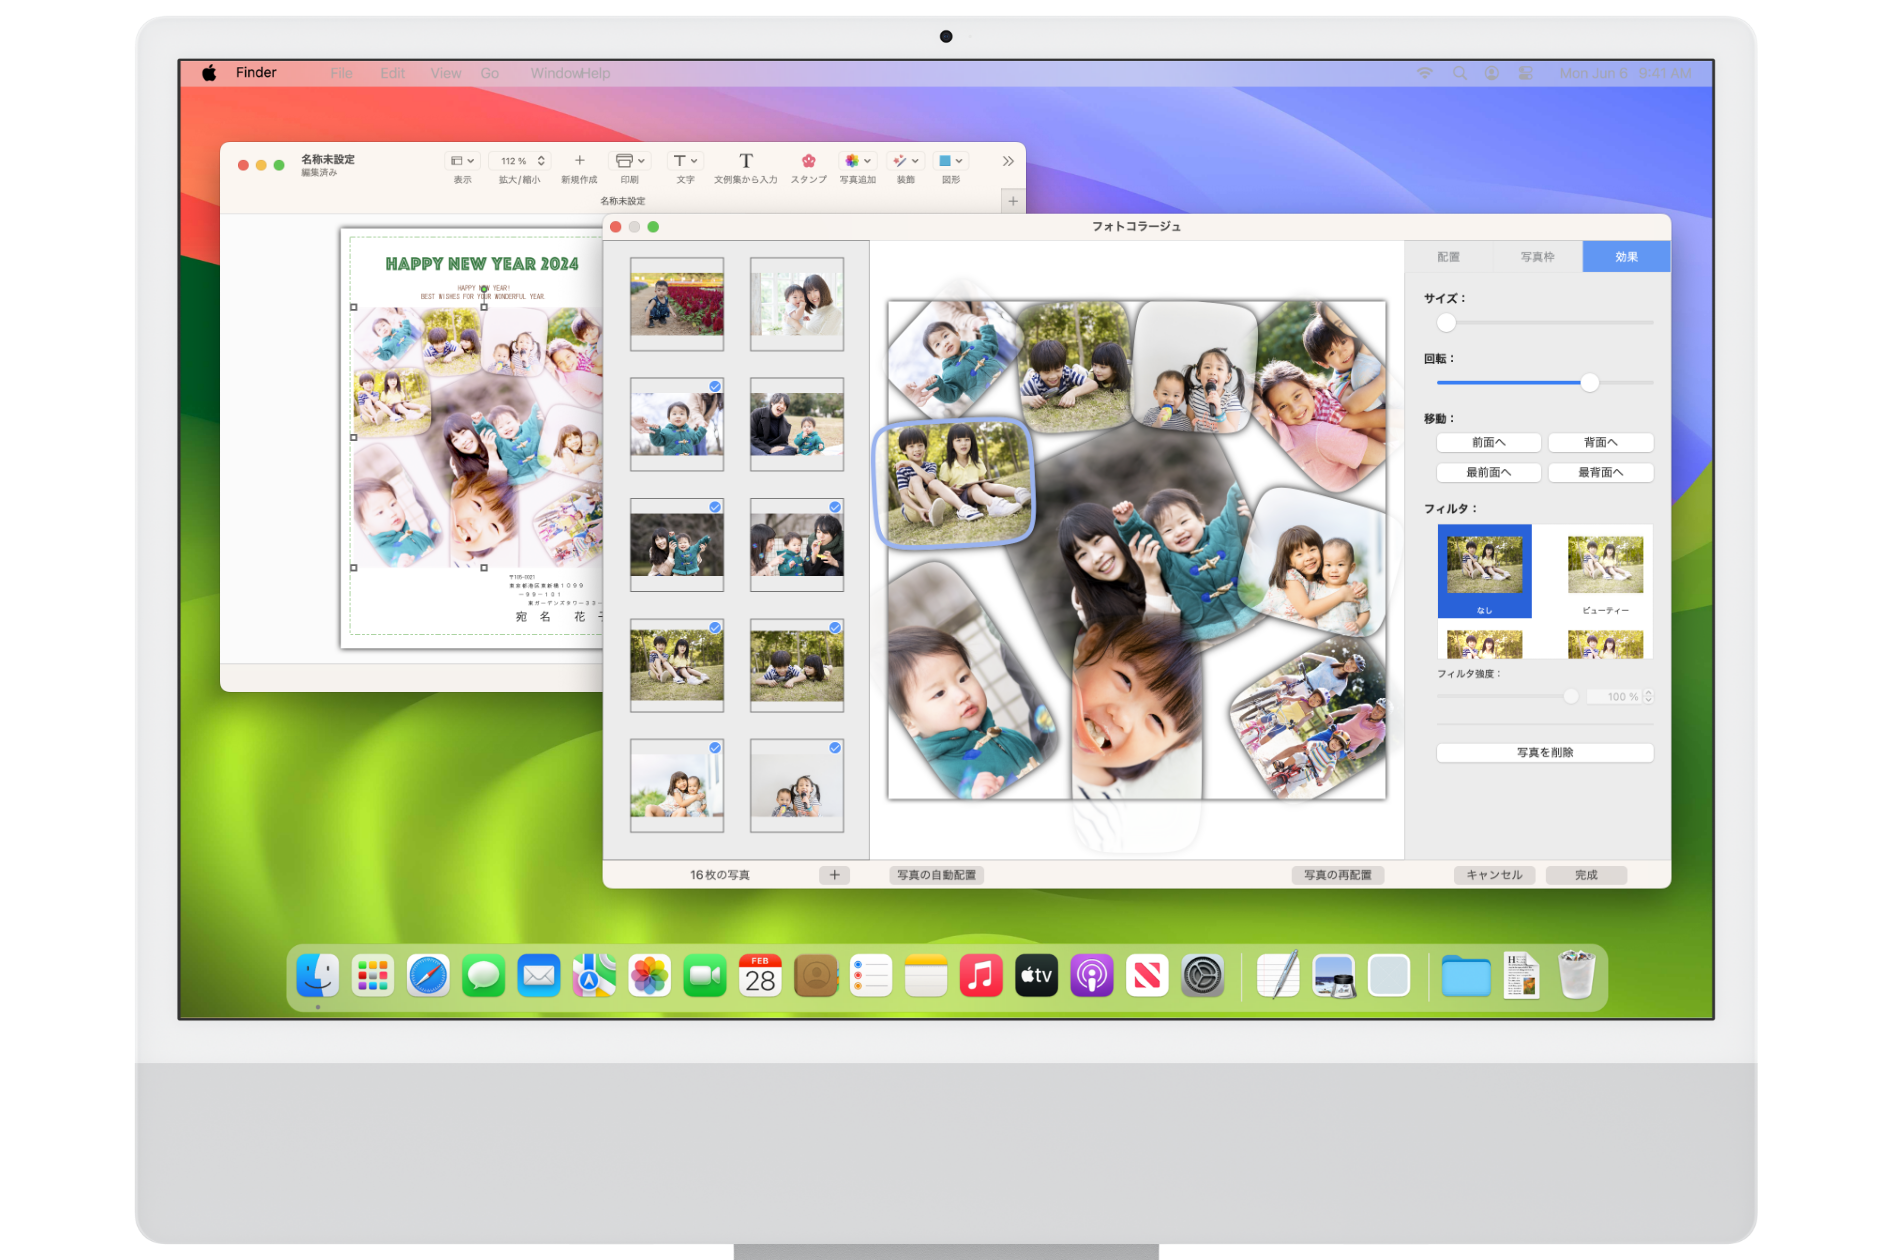Open Music app from the Dock
This screenshot has width=1894, height=1260.
pyautogui.click(x=981, y=975)
